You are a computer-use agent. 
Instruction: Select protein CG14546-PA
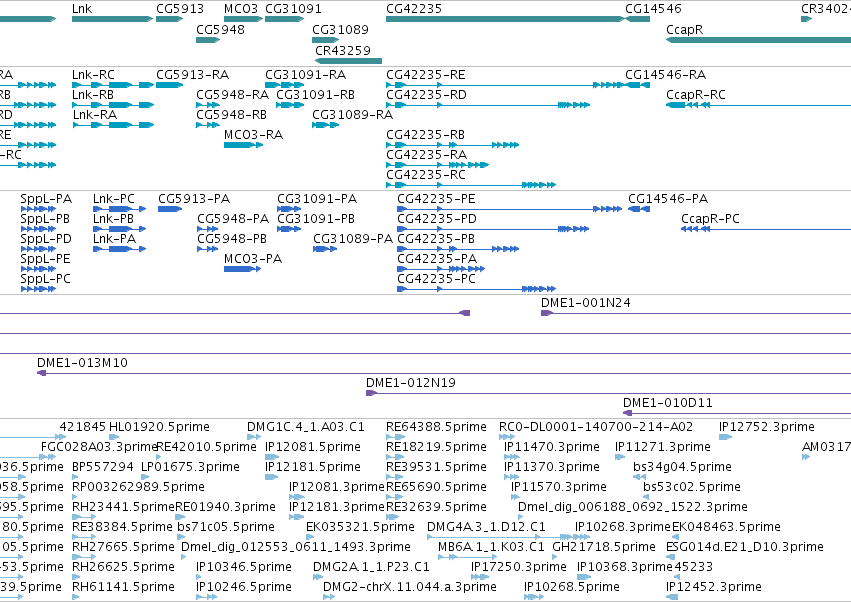click(x=668, y=199)
